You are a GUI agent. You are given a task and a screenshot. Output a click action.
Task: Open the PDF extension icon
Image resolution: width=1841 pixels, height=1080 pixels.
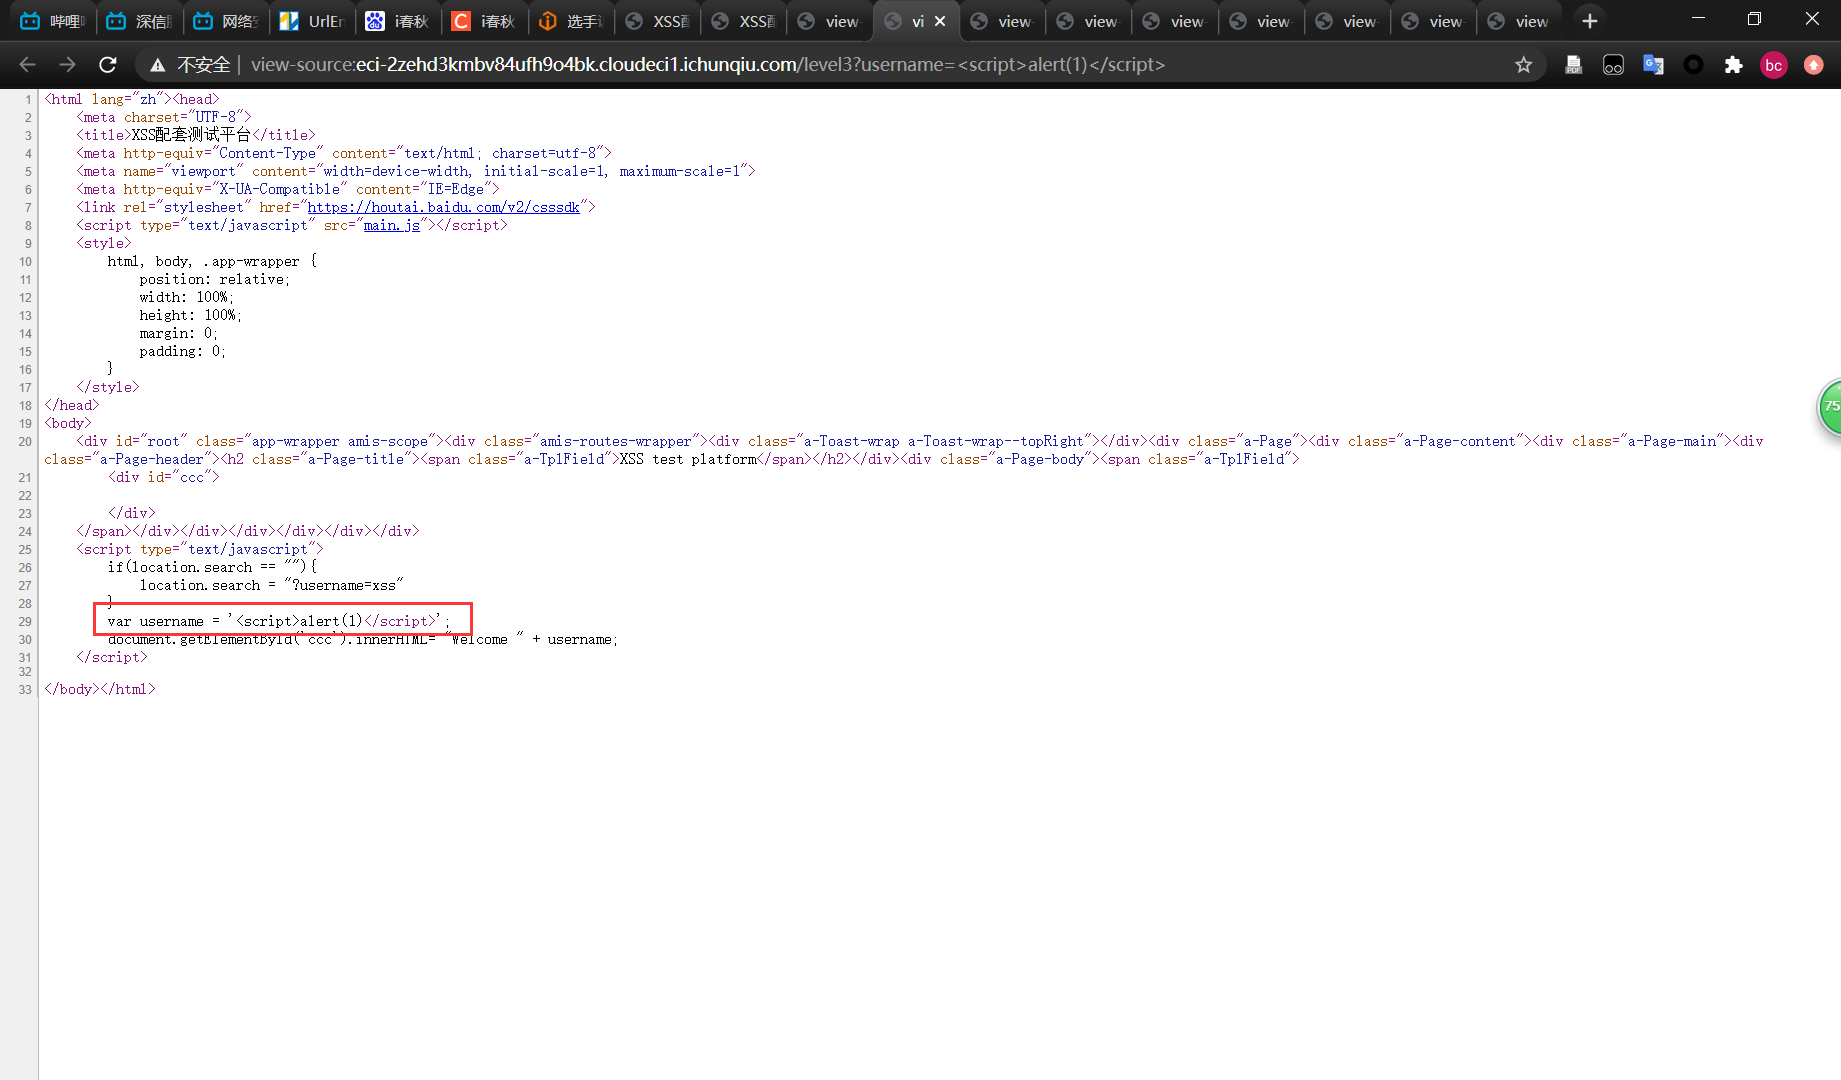tap(1573, 65)
